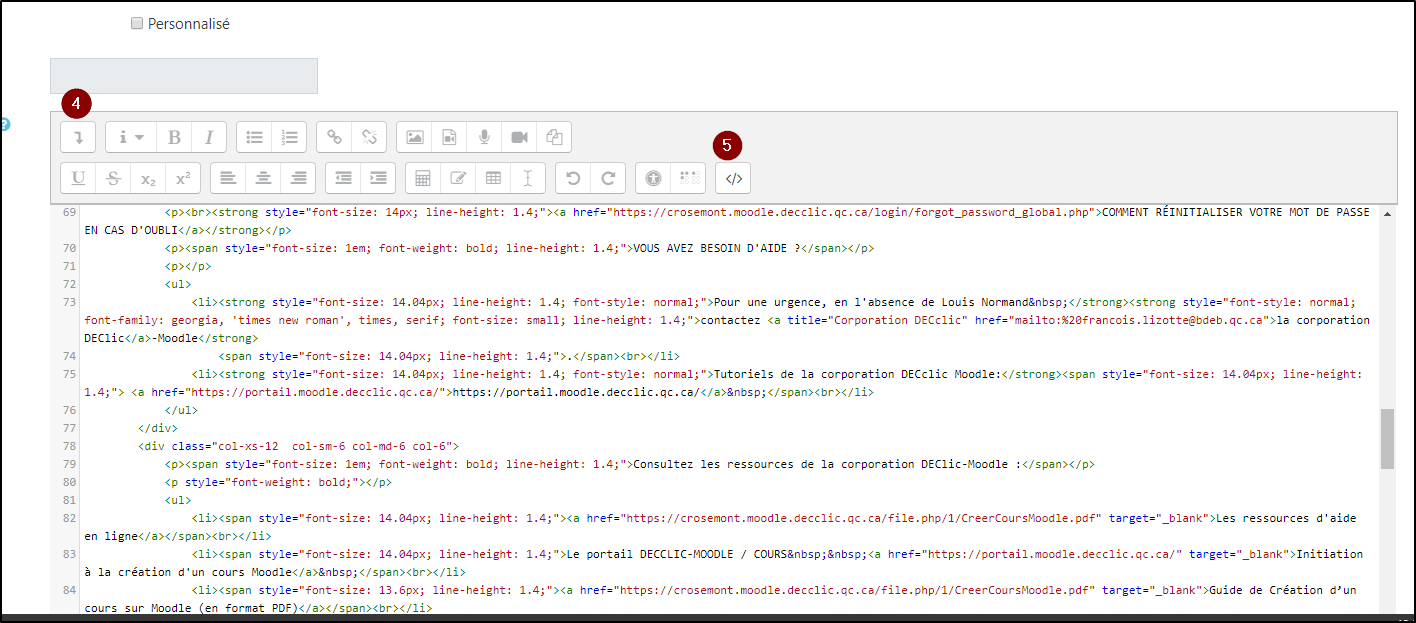The width and height of the screenshot is (1416, 623).
Task: Insert an unordered bullet list
Action: click(255, 137)
